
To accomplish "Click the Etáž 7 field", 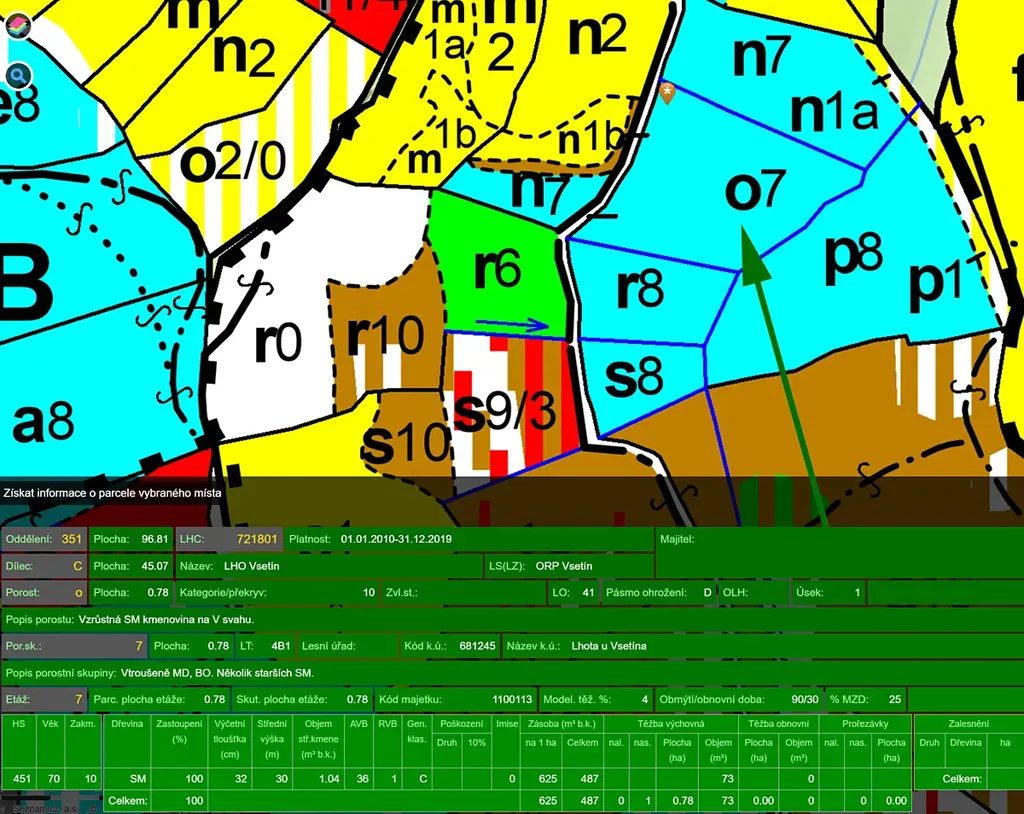I will (44, 699).
